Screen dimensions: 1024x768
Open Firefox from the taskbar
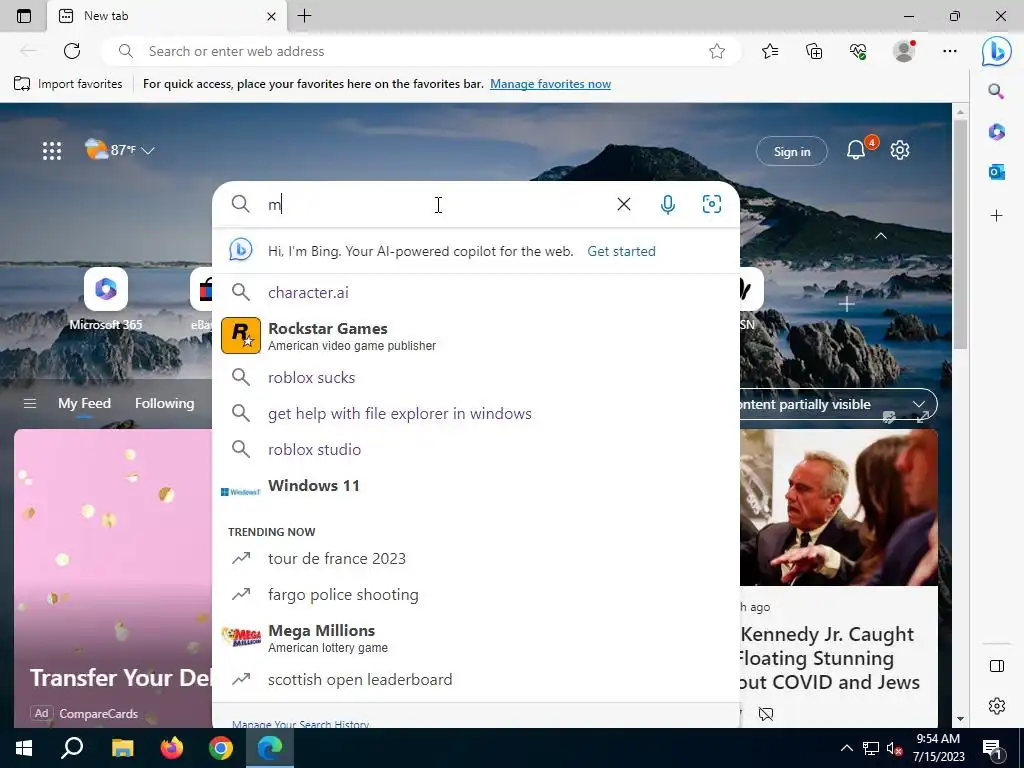tap(172, 748)
